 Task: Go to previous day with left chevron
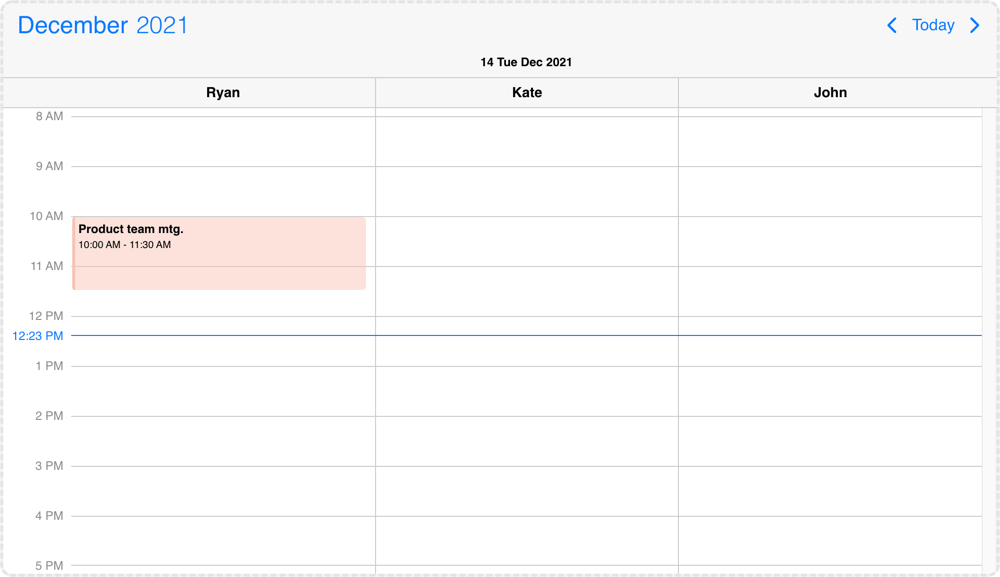pyautogui.click(x=892, y=26)
